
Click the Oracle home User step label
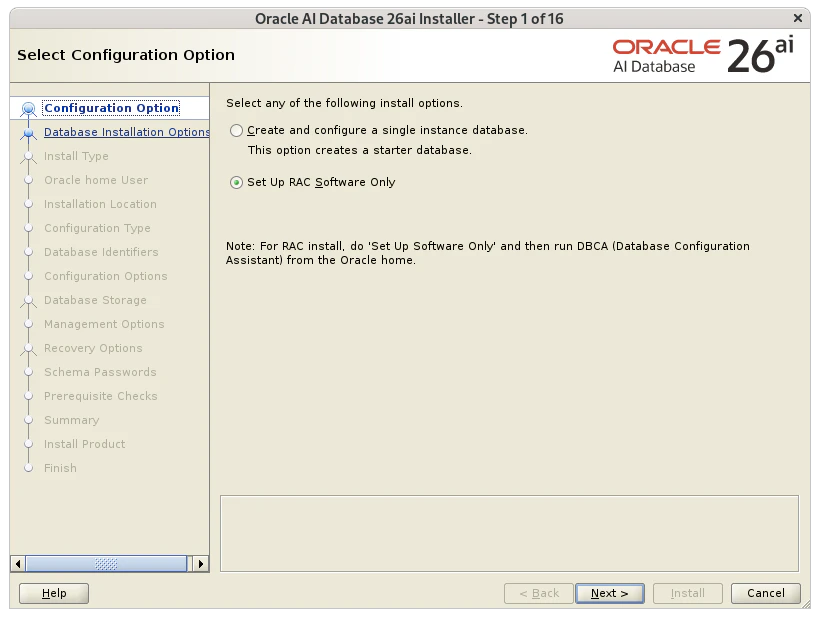click(x=96, y=180)
